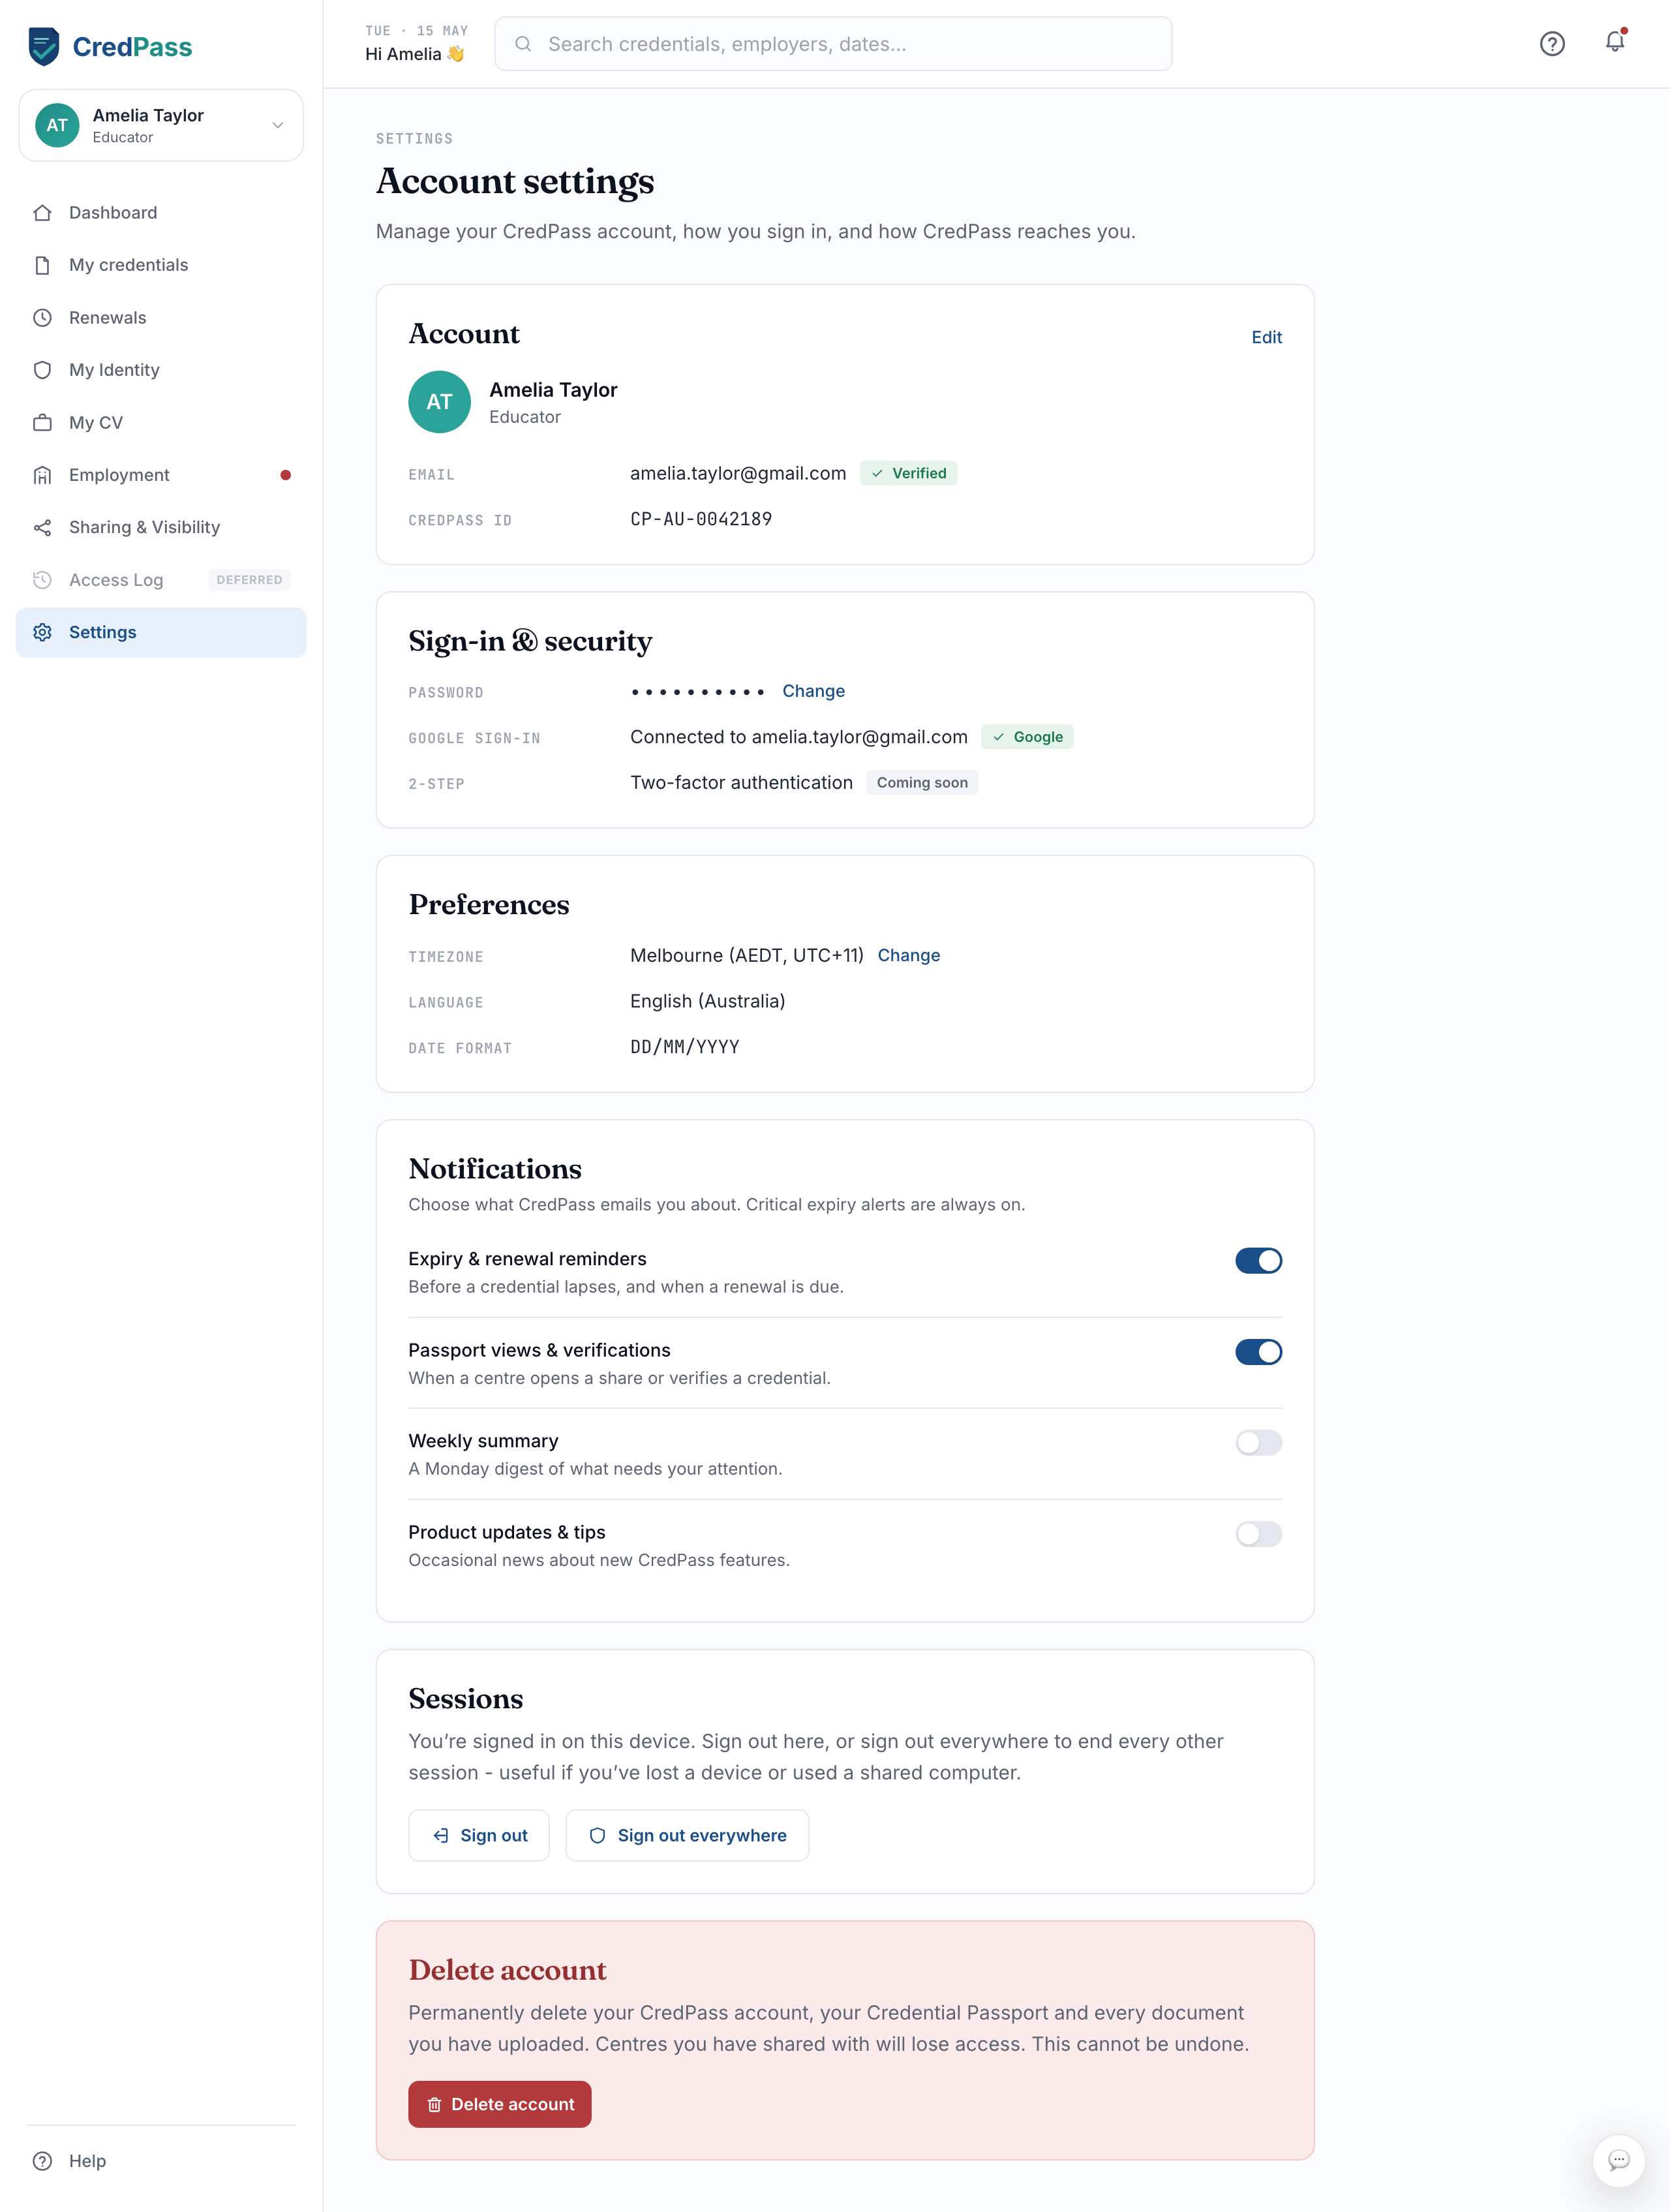Image resolution: width=1670 pixels, height=2212 pixels.
Task: Click the AT avatar in Account card
Action: point(439,402)
